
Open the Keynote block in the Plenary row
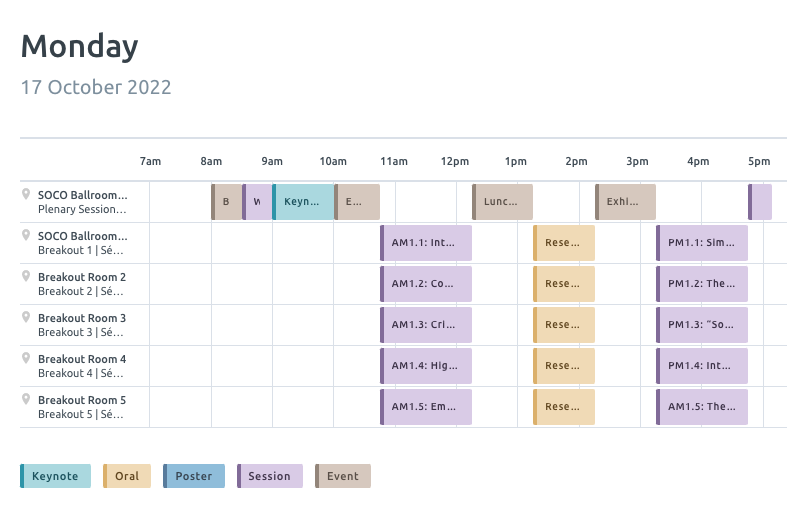[x=303, y=202]
